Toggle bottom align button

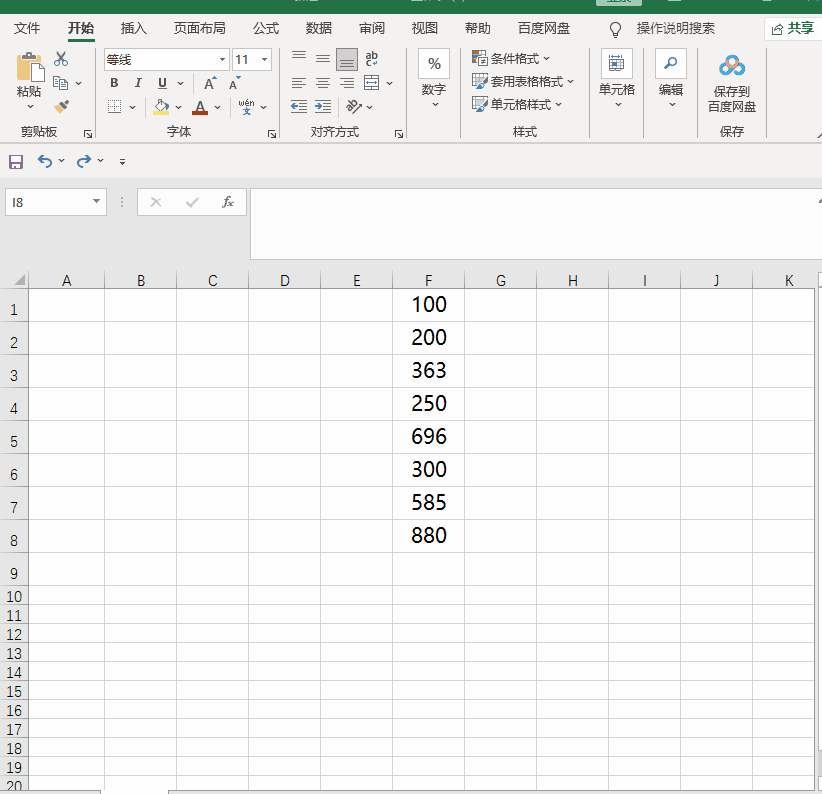[x=347, y=60]
